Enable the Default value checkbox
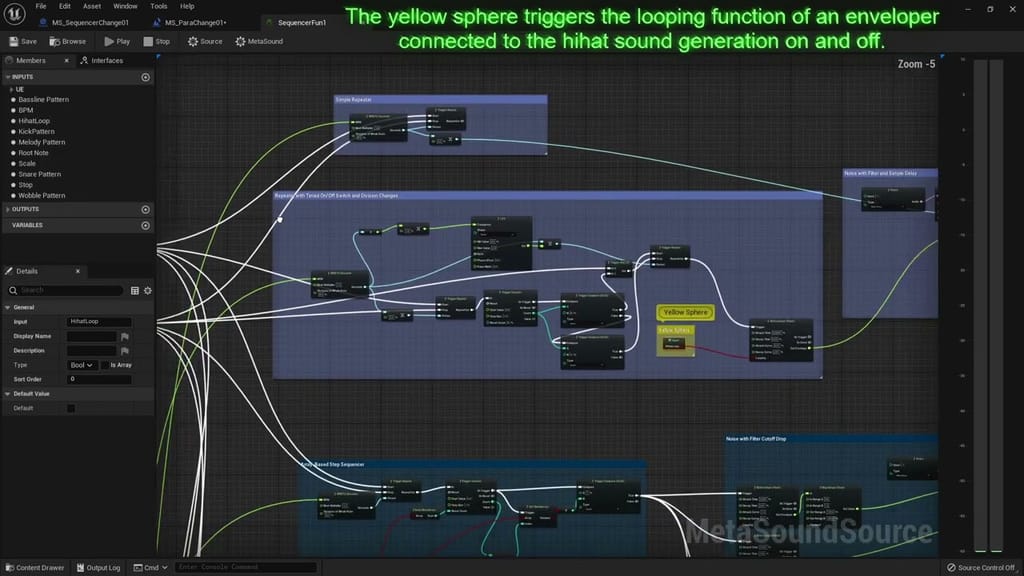Screen dimensions: 1024x576 click(71, 408)
